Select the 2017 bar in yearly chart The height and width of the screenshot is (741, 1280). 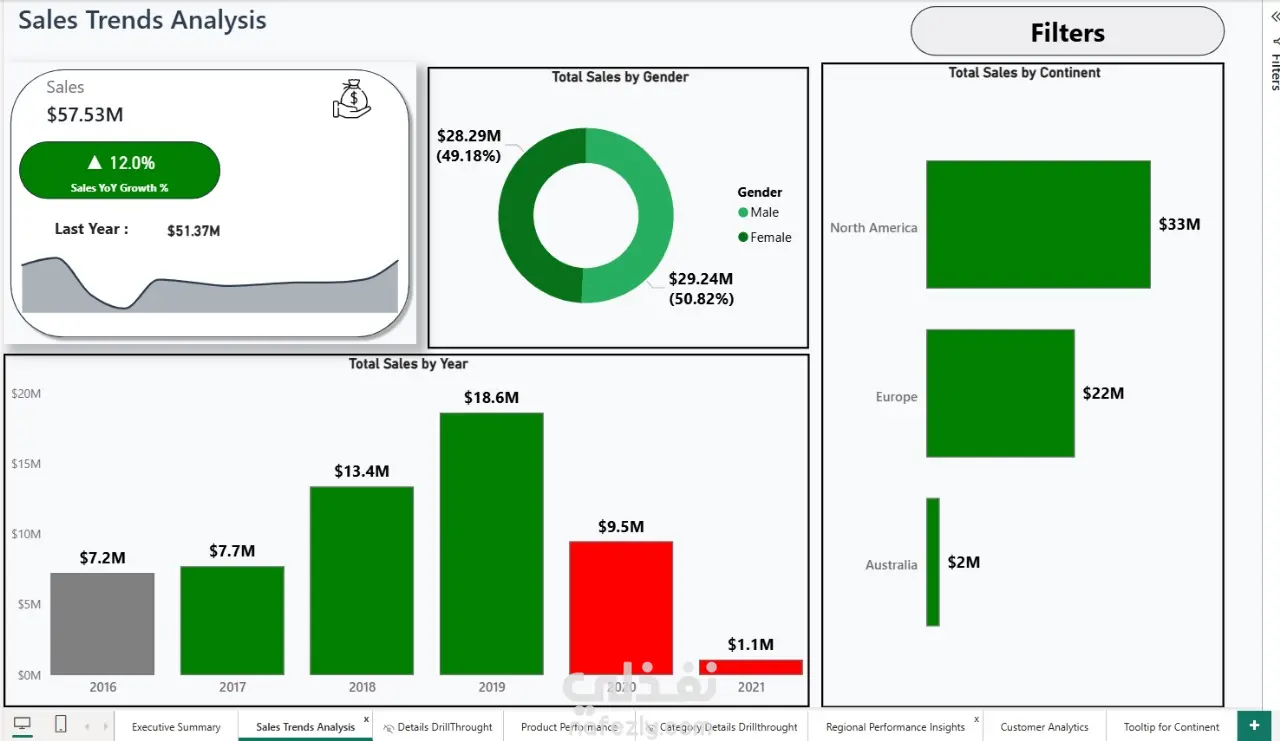coord(232,621)
